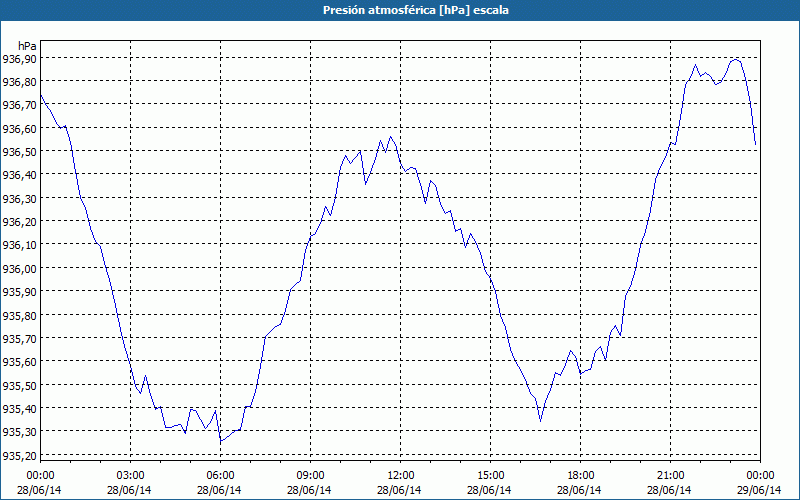The height and width of the screenshot is (500, 800).
Task: Select the 935,80 axis value
Action: coord(20,315)
